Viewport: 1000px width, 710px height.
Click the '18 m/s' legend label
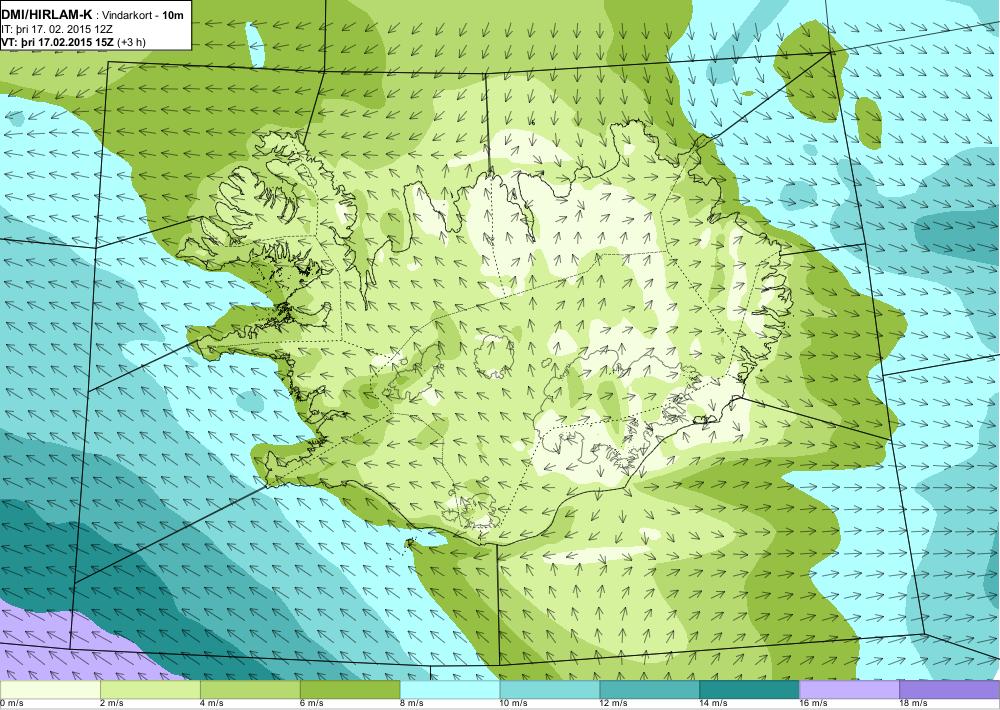point(914,704)
